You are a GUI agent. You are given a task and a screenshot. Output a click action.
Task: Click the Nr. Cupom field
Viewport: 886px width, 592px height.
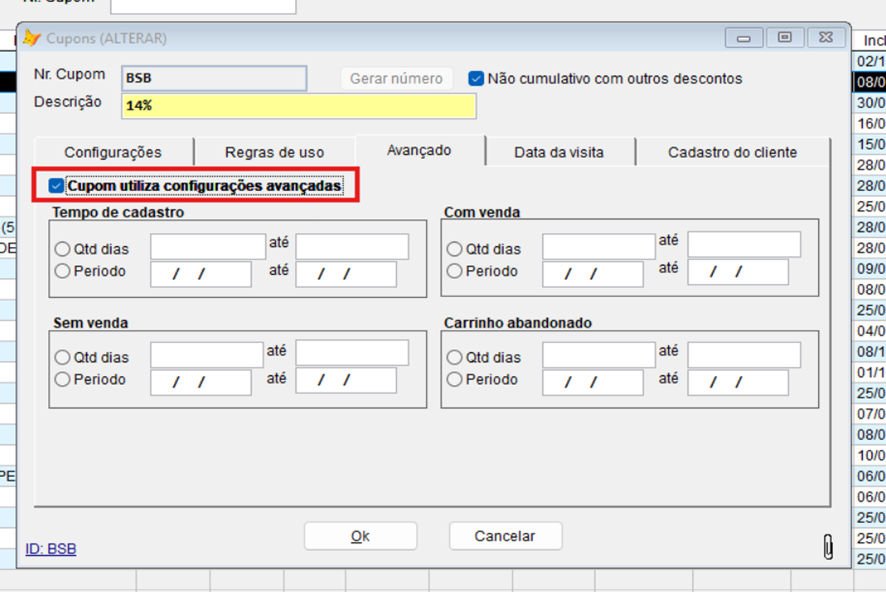point(214,78)
